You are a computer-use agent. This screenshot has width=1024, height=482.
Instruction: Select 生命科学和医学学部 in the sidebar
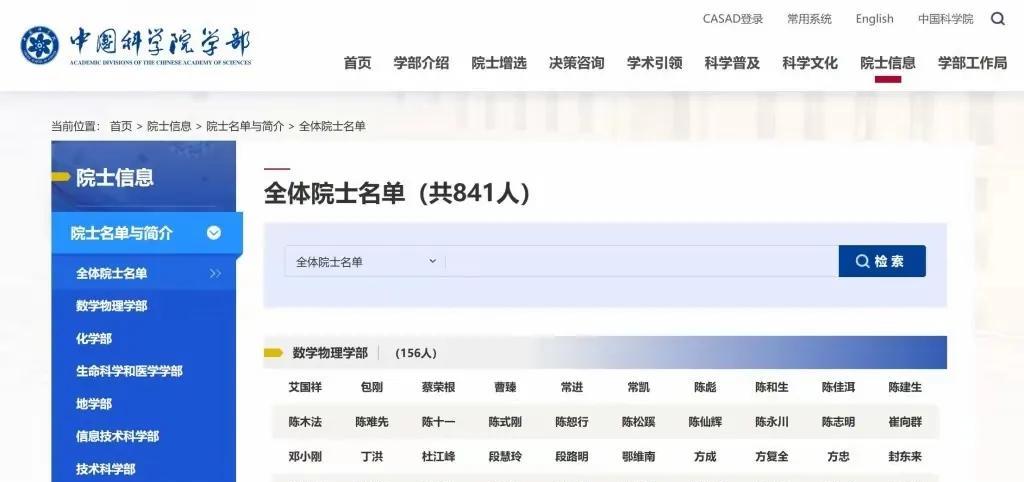click(129, 371)
